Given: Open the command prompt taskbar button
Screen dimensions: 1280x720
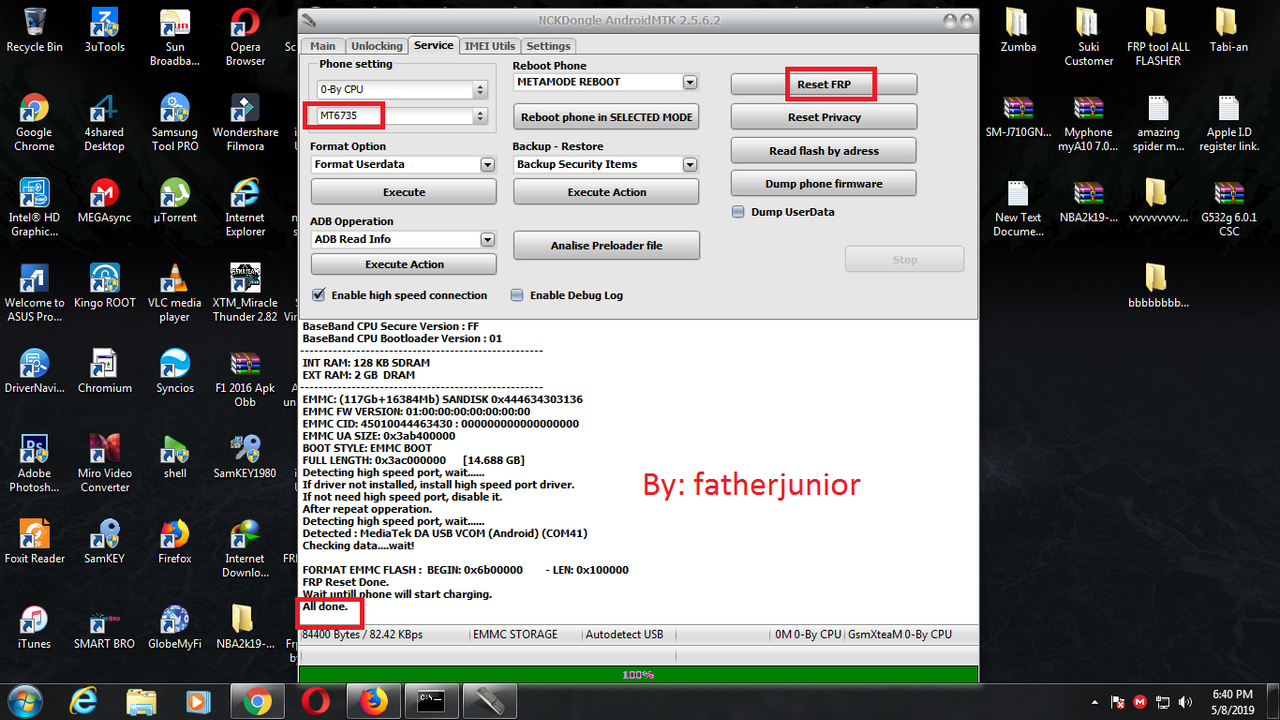Looking at the screenshot, I should [432, 701].
